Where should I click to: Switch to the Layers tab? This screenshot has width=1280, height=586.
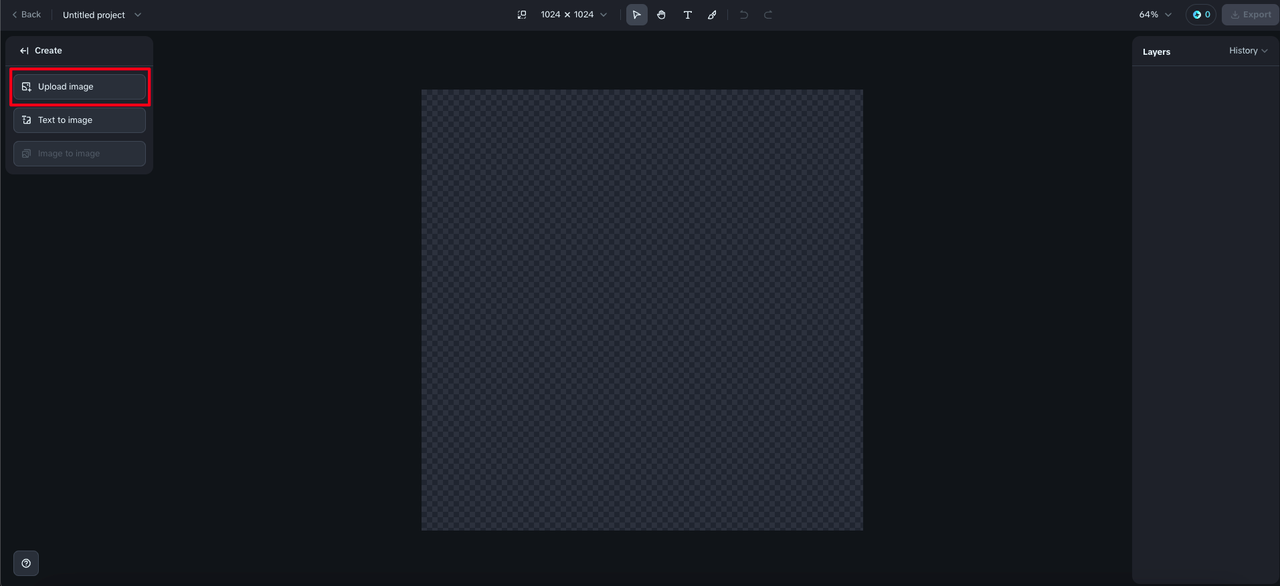(1156, 51)
